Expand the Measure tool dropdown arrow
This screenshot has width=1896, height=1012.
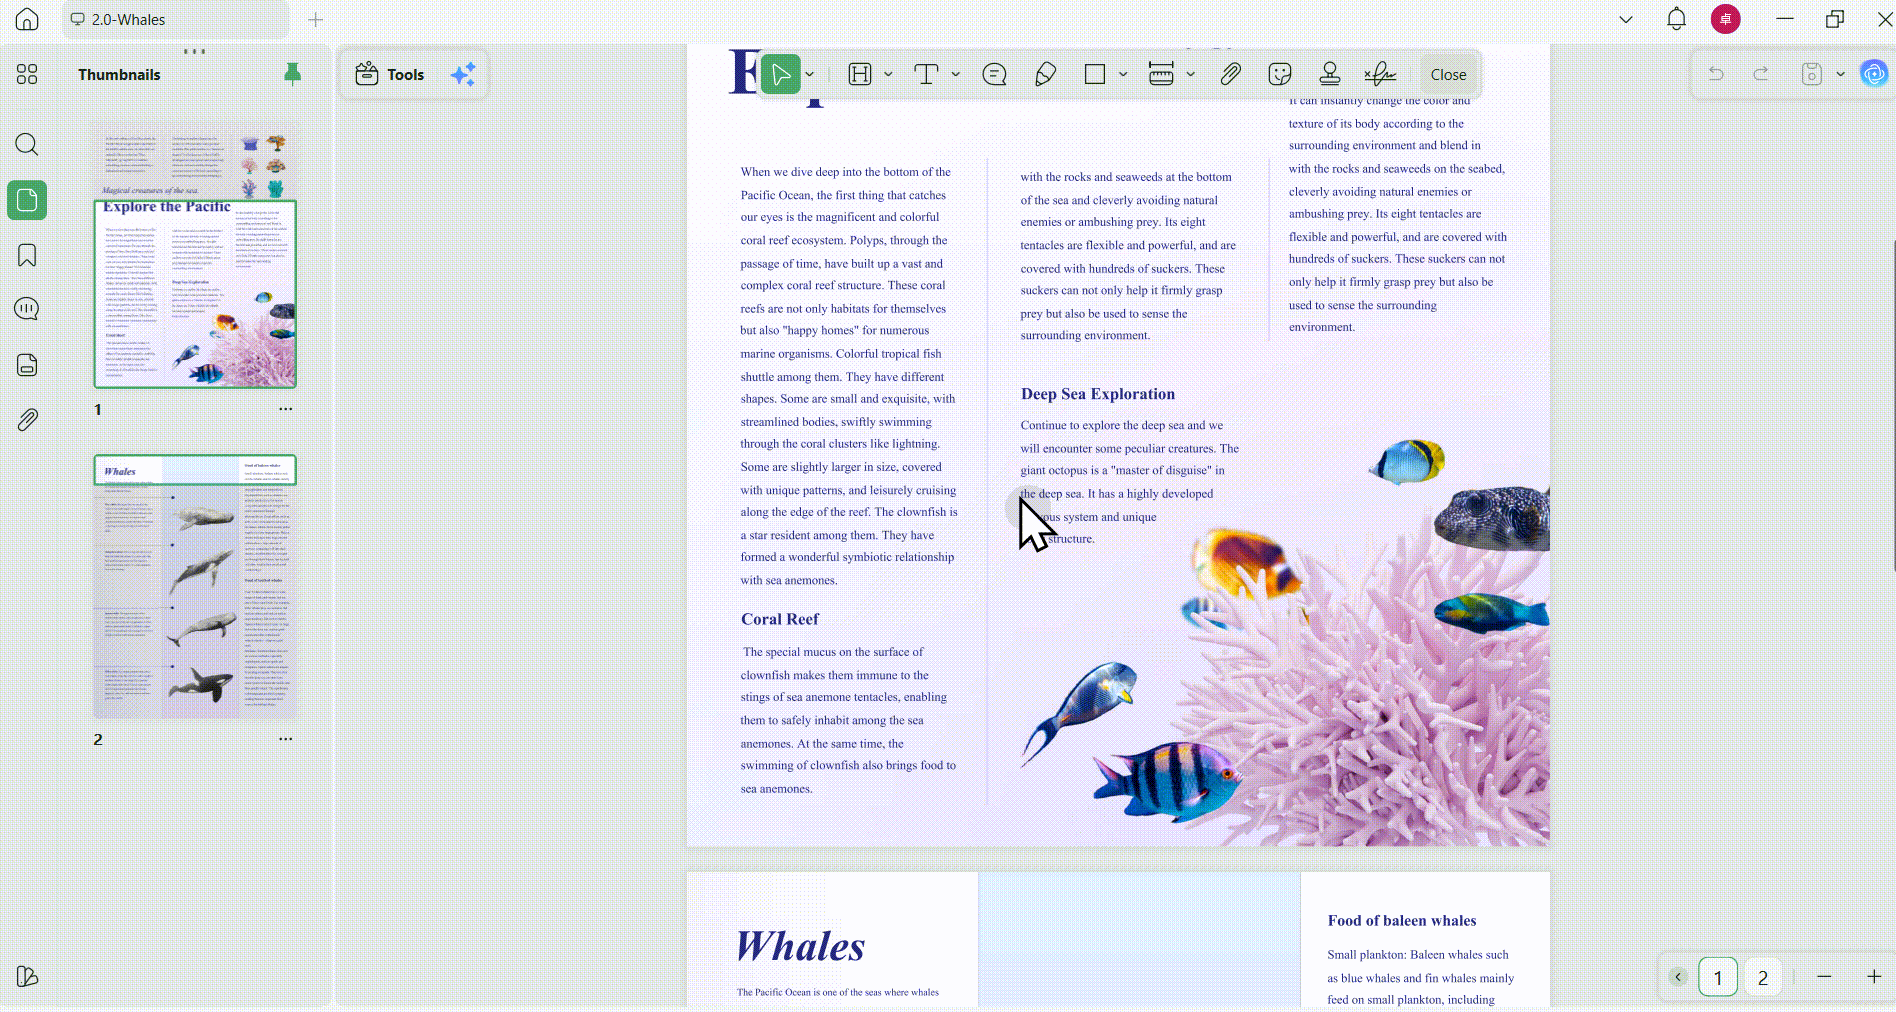click(1190, 74)
